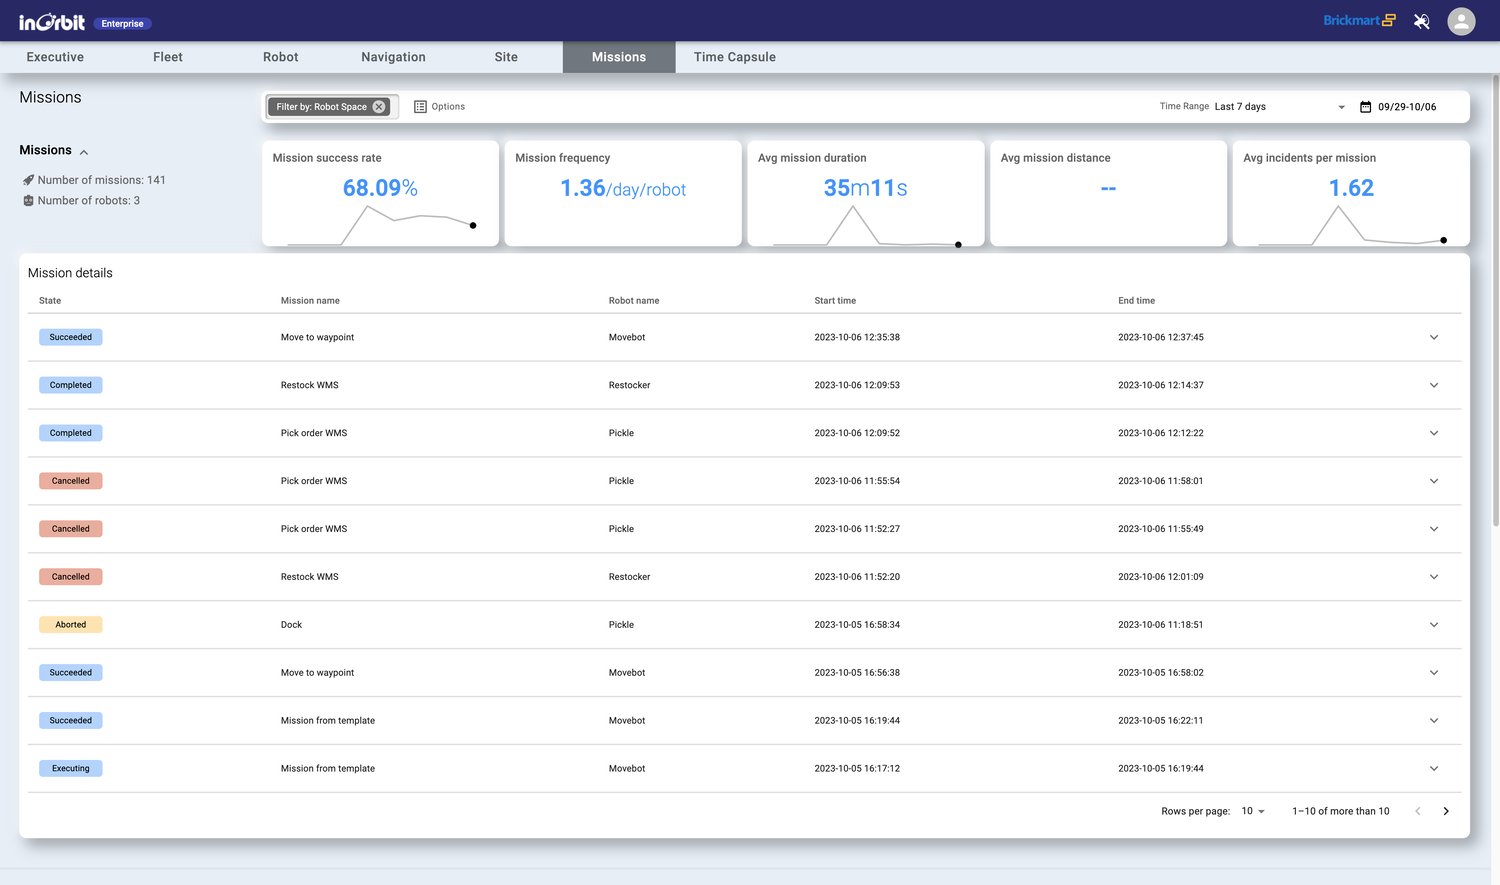Collapse the Missions sidebar section
The height and width of the screenshot is (885, 1500).
click(x=84, y=152)
